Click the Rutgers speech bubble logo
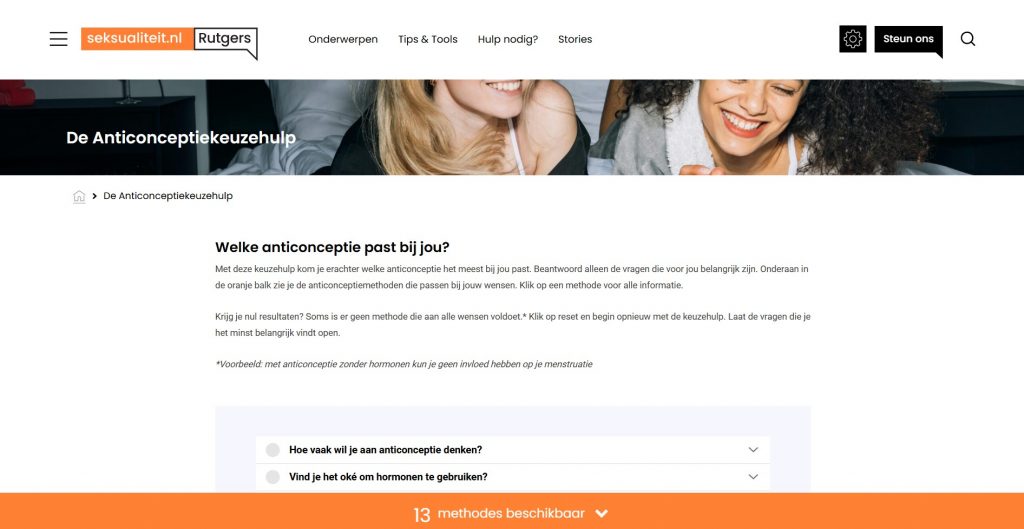Image resolution: width=1024 pixels, height=529 pixels. [x=226, y=42]
